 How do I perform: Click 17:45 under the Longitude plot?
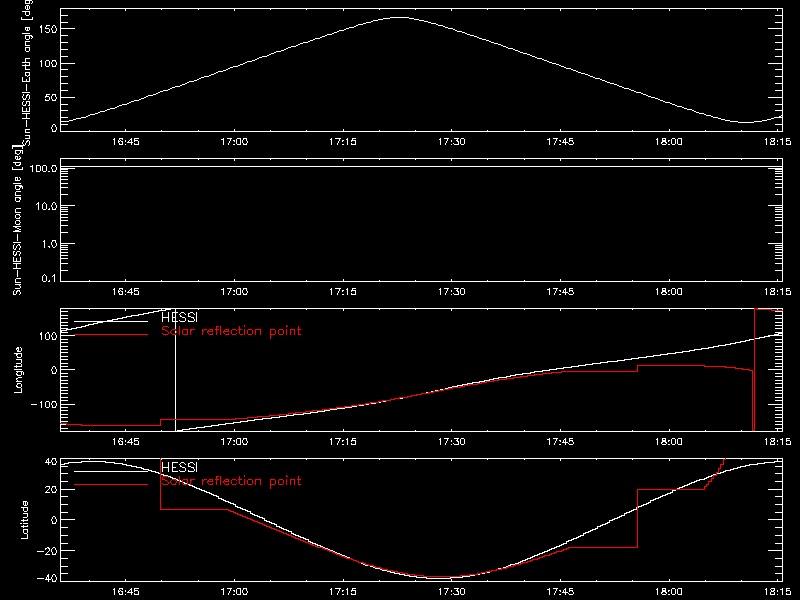tap(560, 442)
